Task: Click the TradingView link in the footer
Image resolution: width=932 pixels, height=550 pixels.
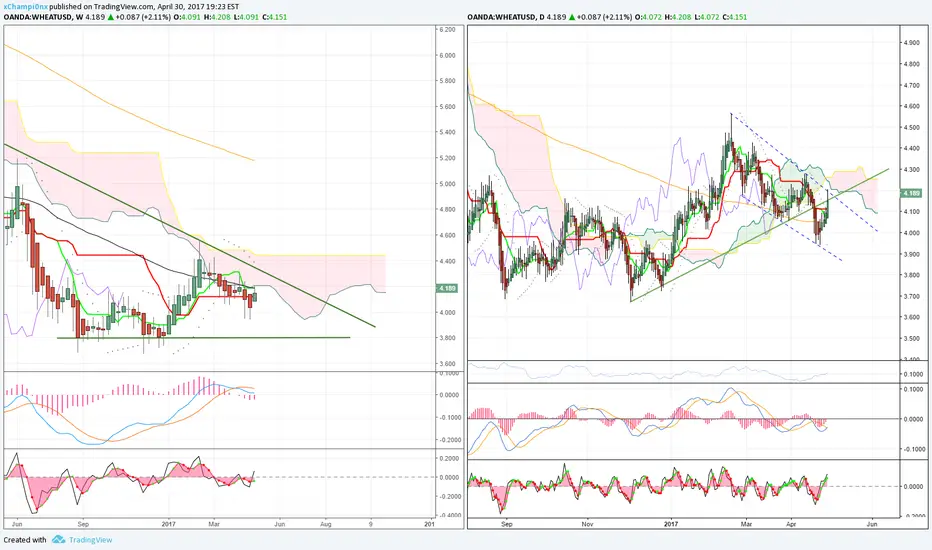Action: click(x=90, y=540)
